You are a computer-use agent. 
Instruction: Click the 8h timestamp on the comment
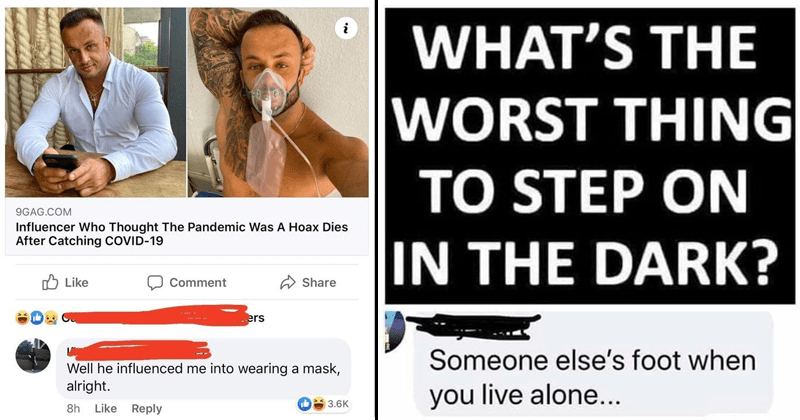pos(73,408)
